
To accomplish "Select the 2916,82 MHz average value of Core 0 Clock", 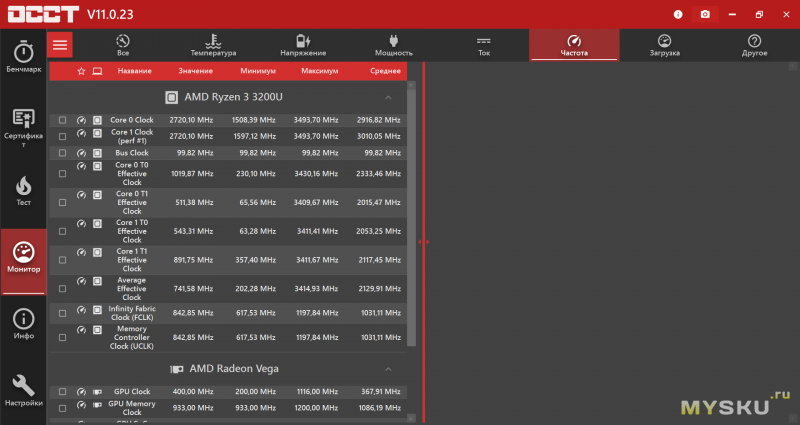I will click(378, 120).
